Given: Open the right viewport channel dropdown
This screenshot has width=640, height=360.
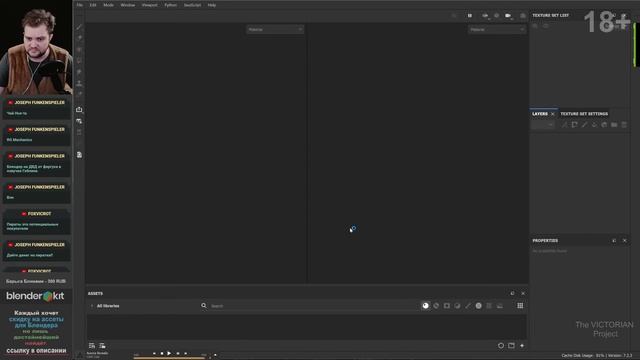Looking at the screenshot, I should pyautogui.click(x=497, y=29).
